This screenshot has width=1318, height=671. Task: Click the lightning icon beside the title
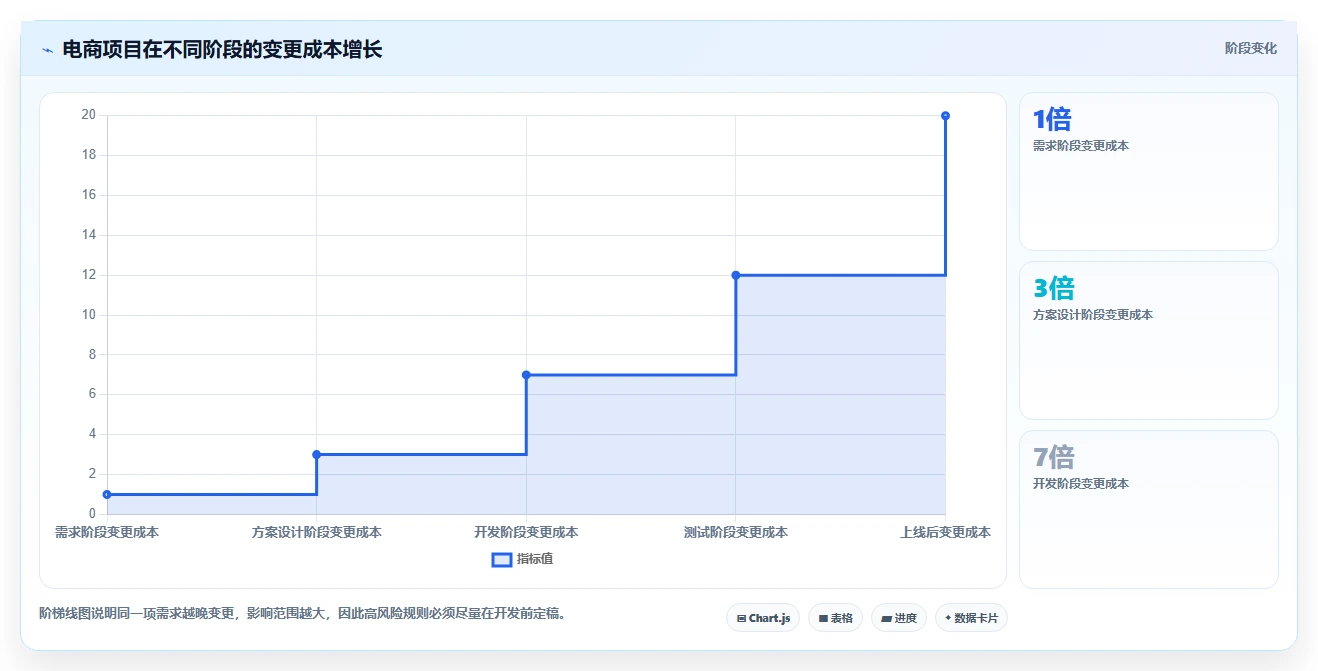pyautogui.click(x=47, y=50)
